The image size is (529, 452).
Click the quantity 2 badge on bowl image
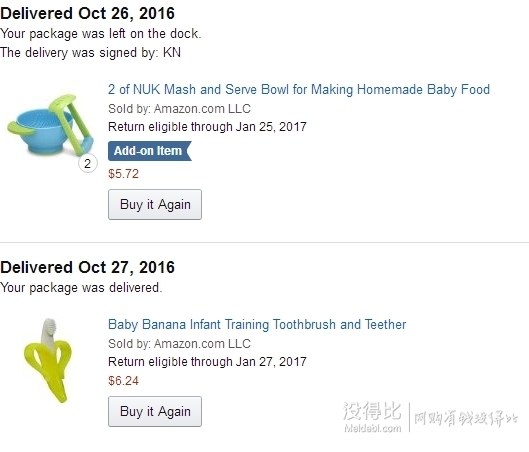click(x=88, y=164)
